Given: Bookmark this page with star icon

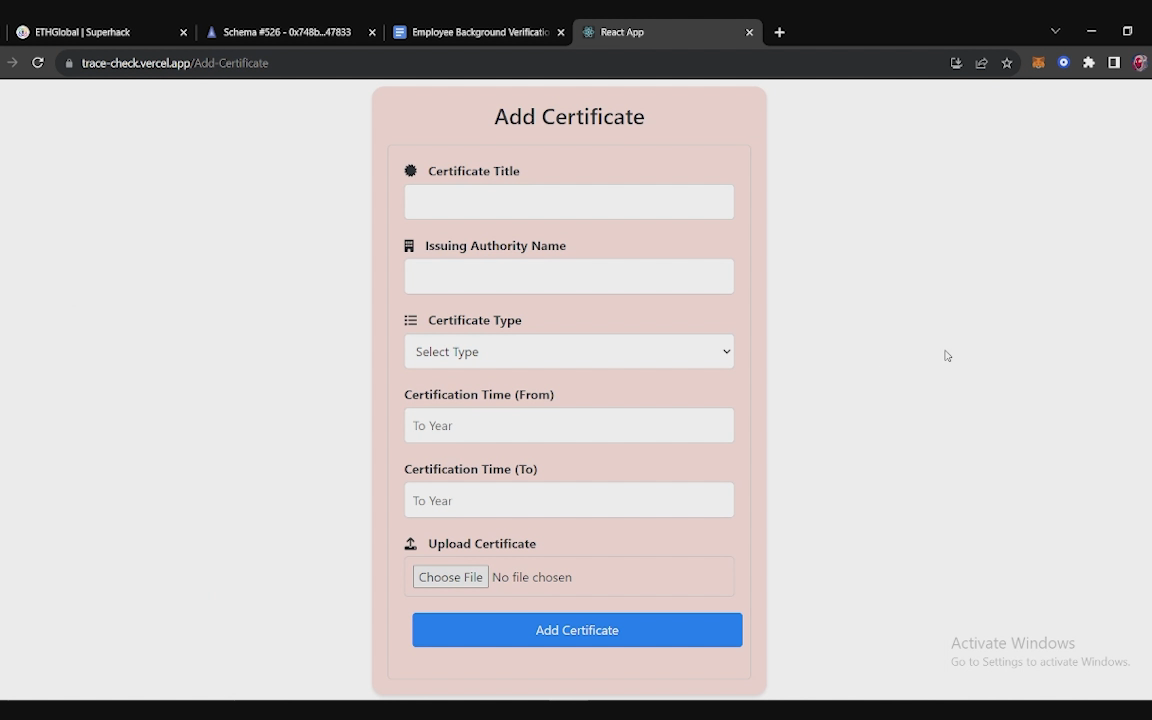Looking at the screenshot, I should (x=1007, y=63).
